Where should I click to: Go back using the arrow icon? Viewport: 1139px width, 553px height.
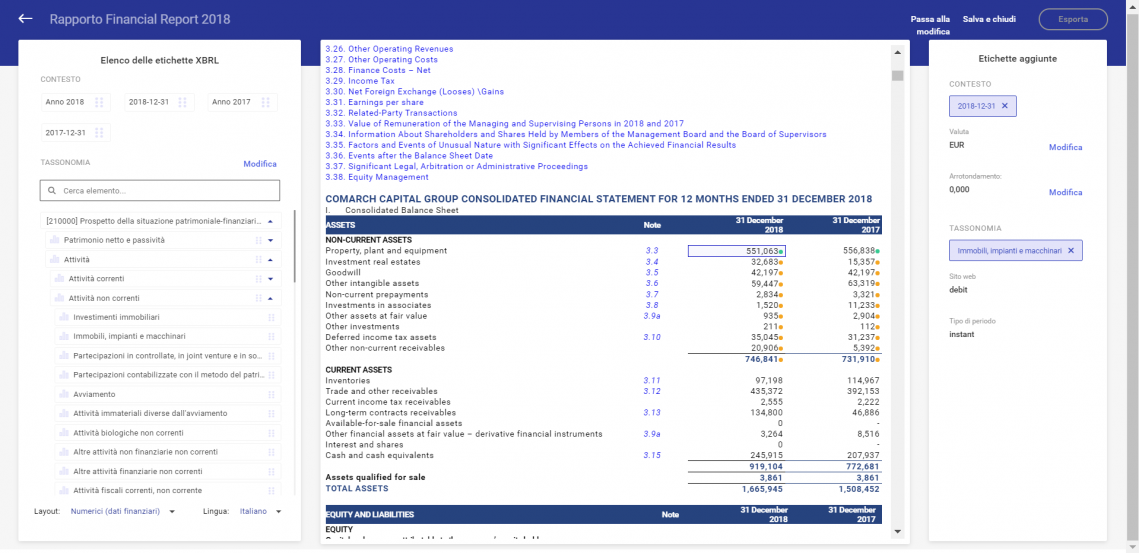coord(25,19)
